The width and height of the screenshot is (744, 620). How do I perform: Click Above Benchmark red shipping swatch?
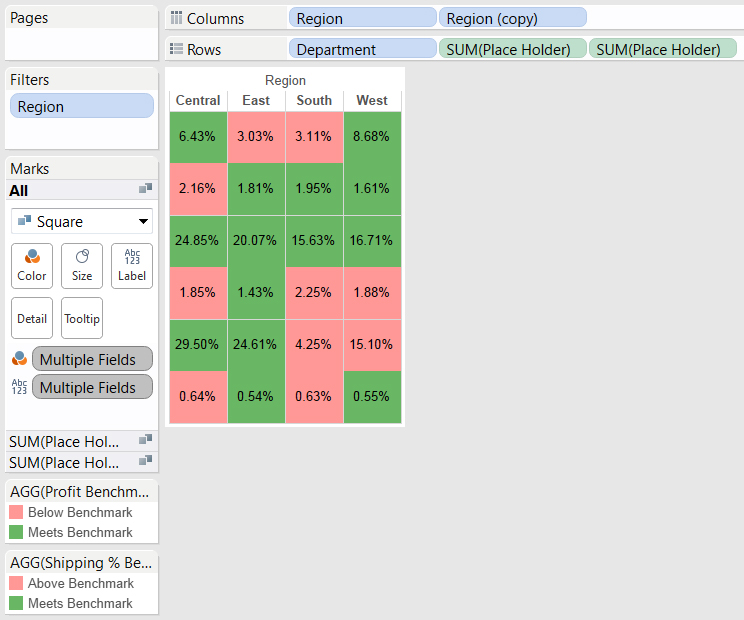pyautogui.click(x=16, y=583)
